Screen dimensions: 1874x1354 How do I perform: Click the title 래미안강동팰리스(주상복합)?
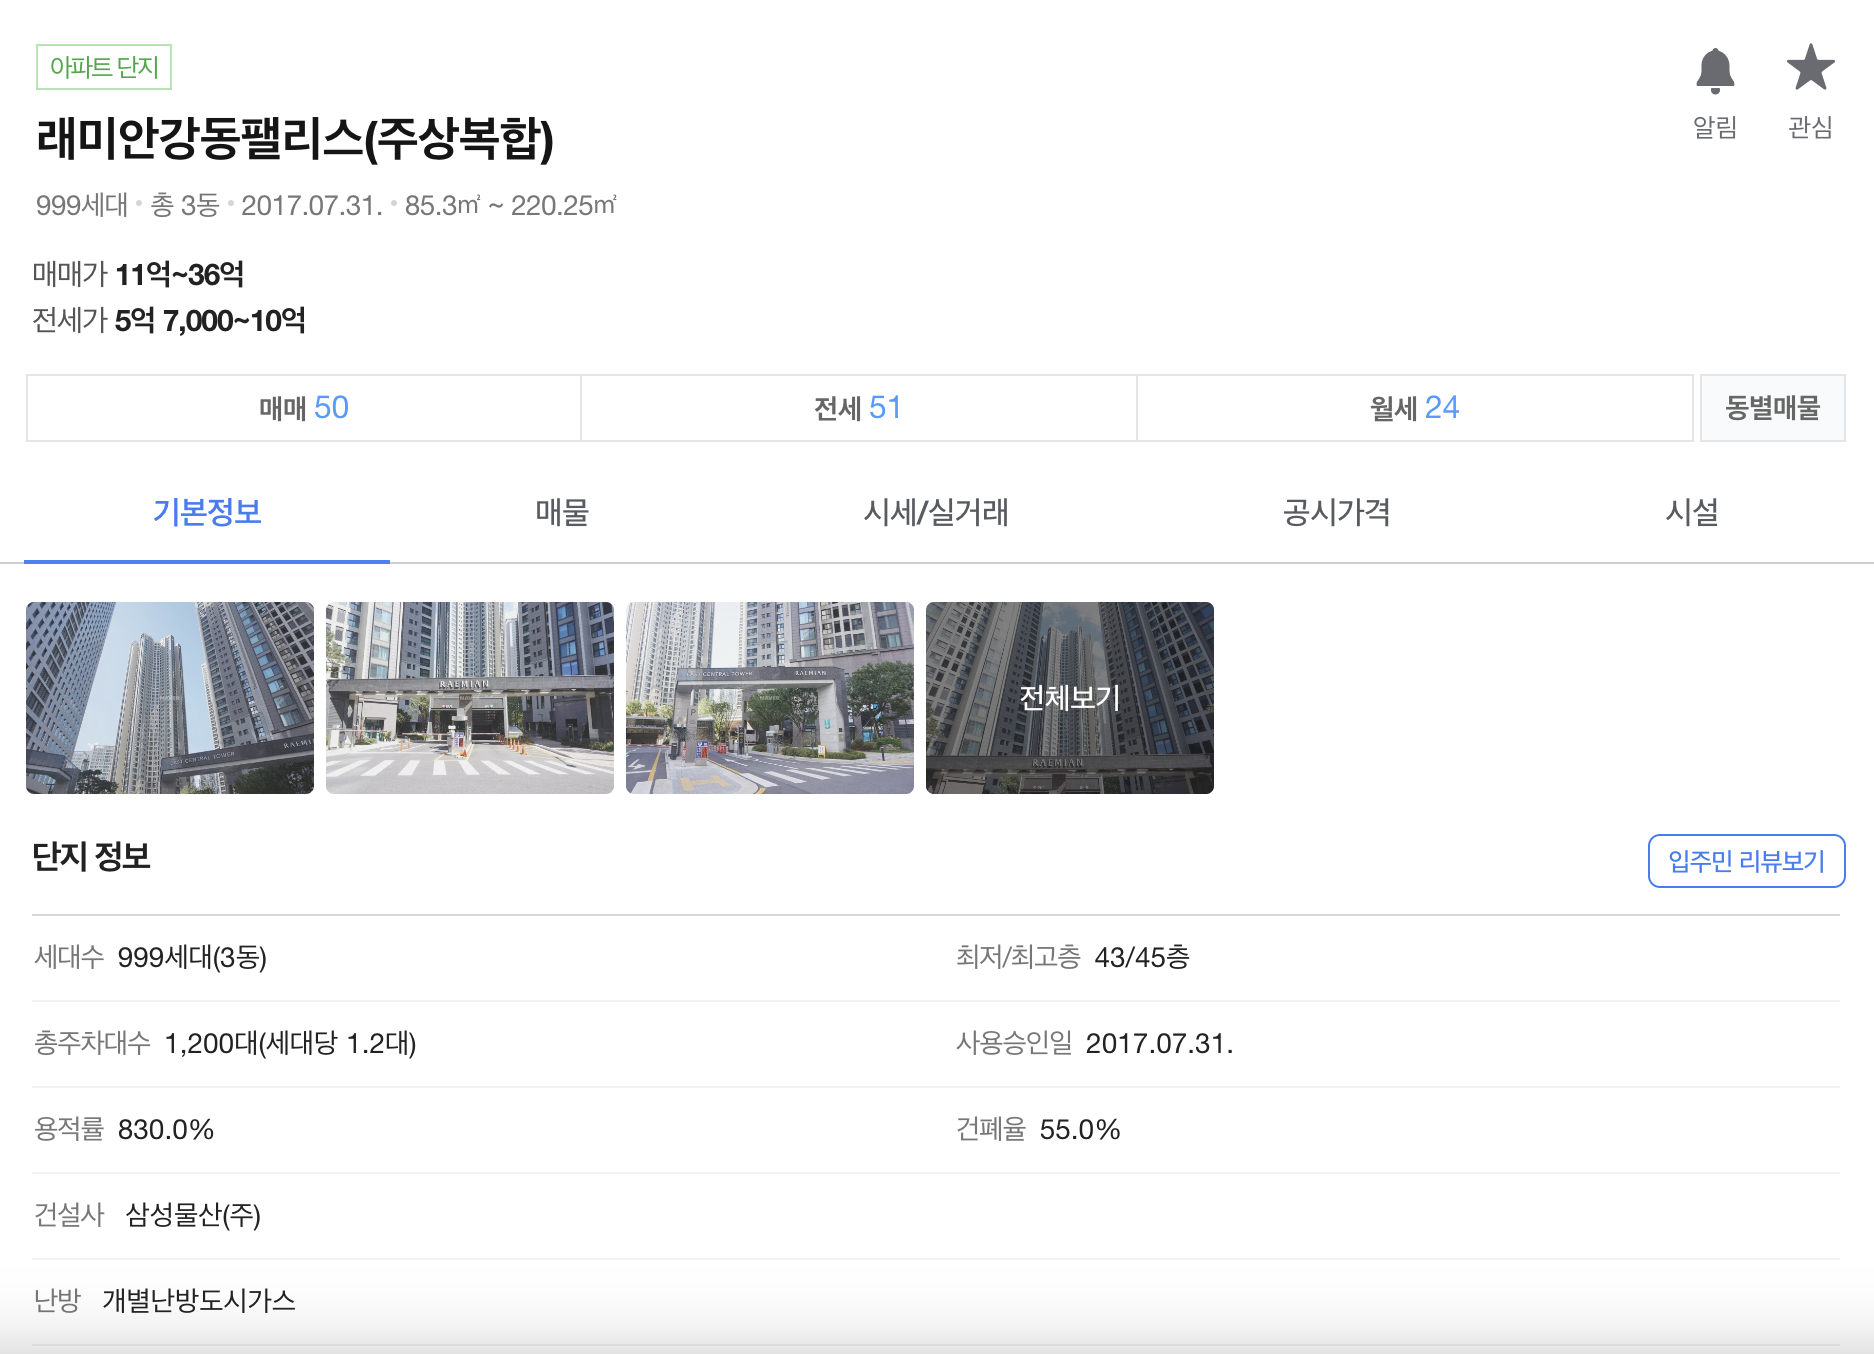[x=295, y=139]
